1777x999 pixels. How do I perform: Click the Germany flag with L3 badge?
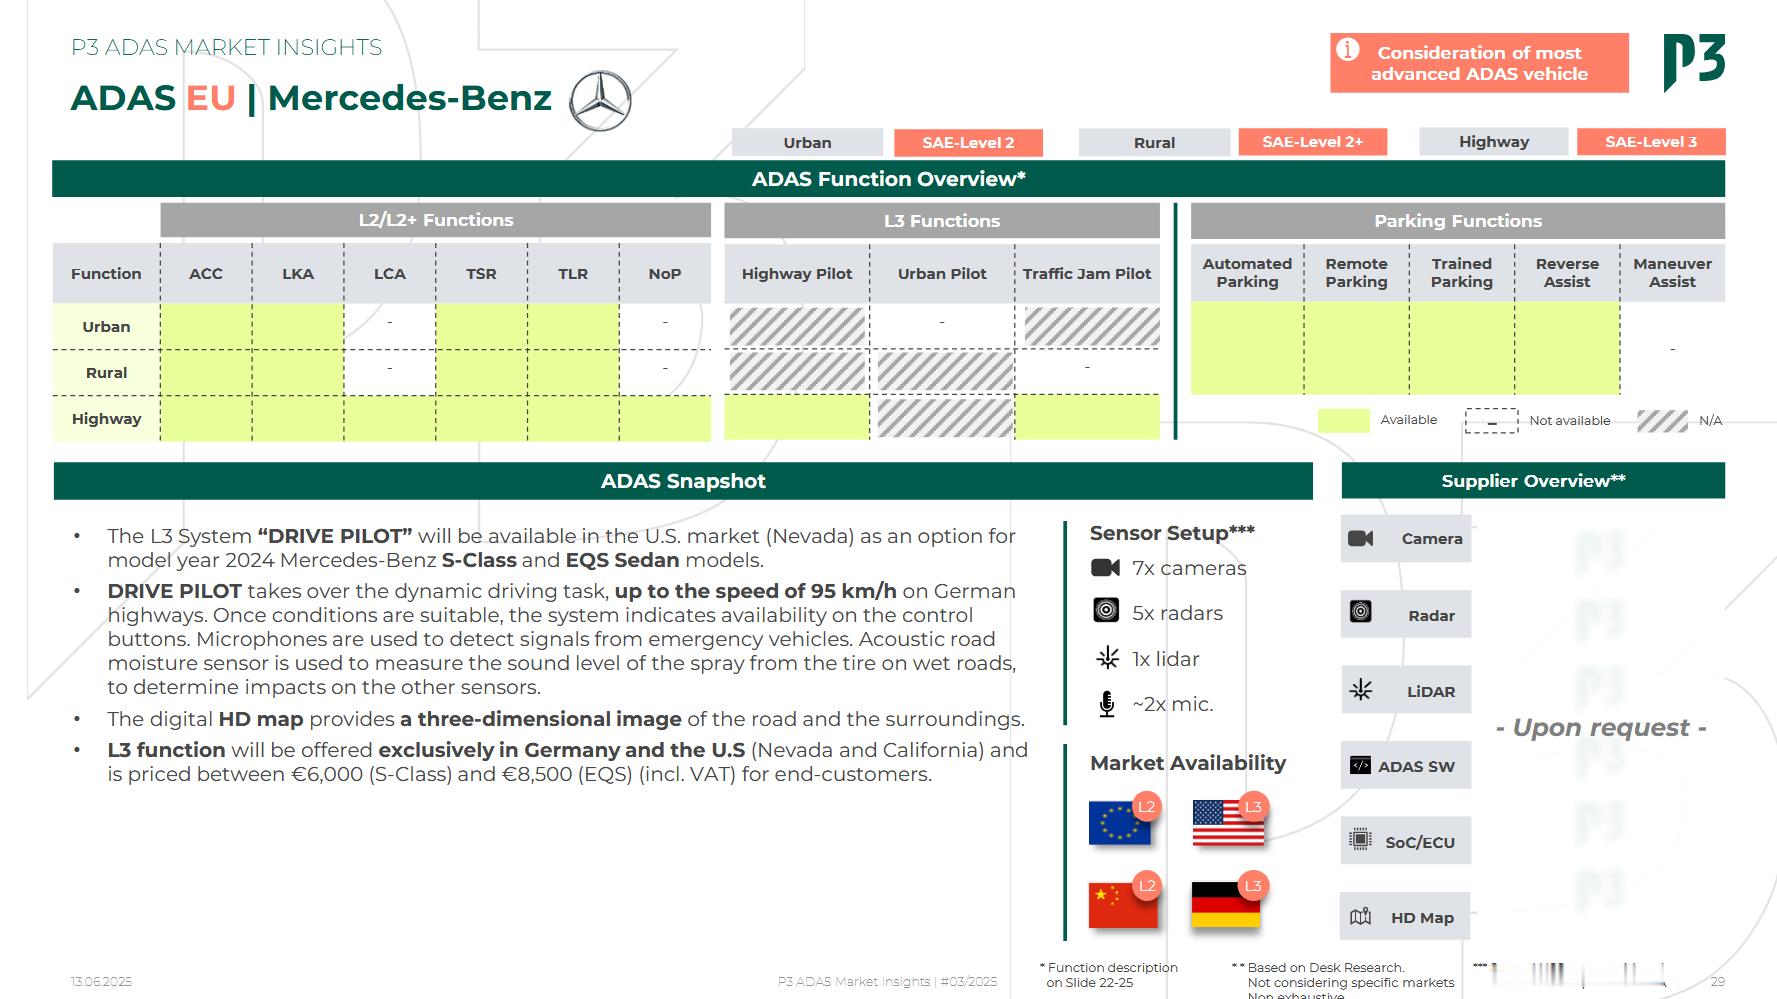[x=1229, y=900]
